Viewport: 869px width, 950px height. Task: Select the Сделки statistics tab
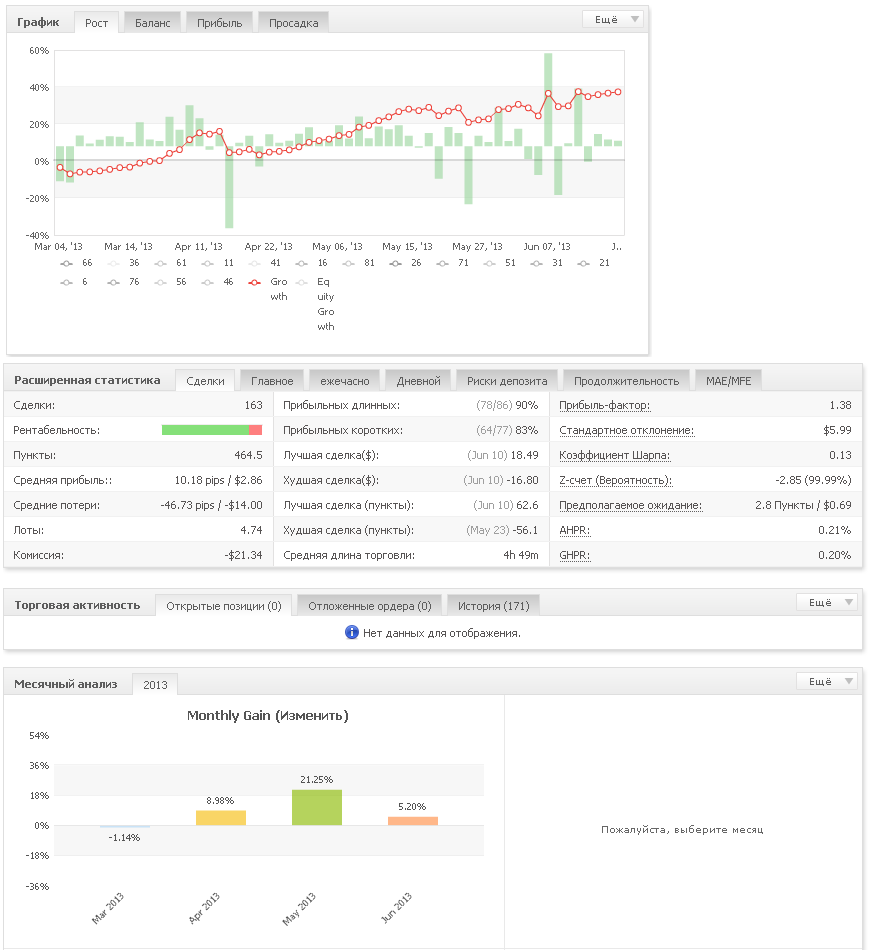(x=205, y=381)
